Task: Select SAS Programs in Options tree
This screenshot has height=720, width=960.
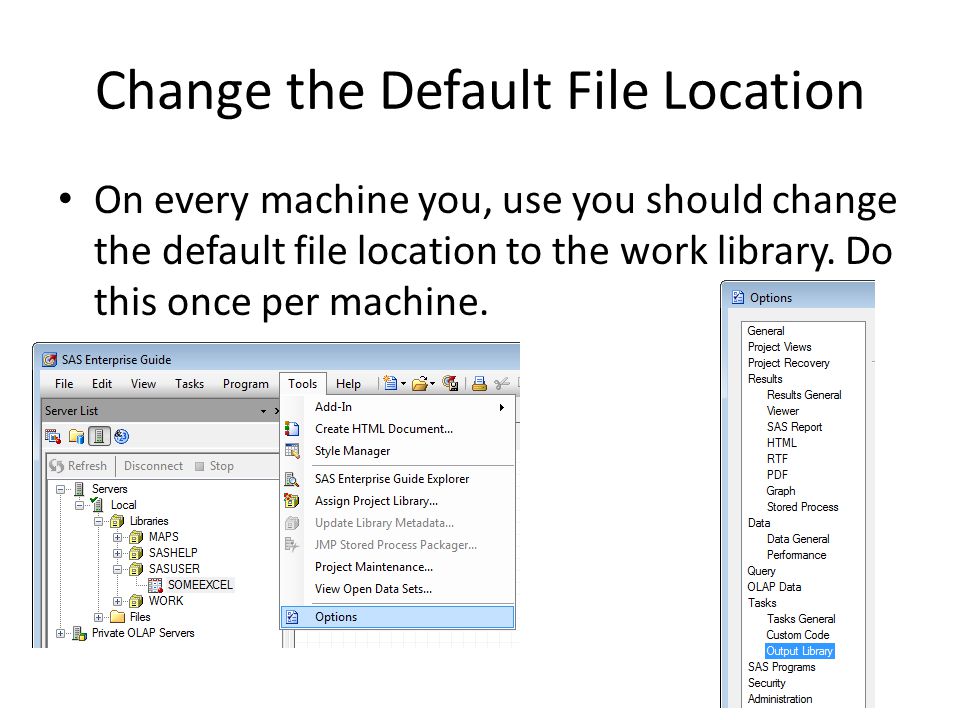Action: coord(781,667)
